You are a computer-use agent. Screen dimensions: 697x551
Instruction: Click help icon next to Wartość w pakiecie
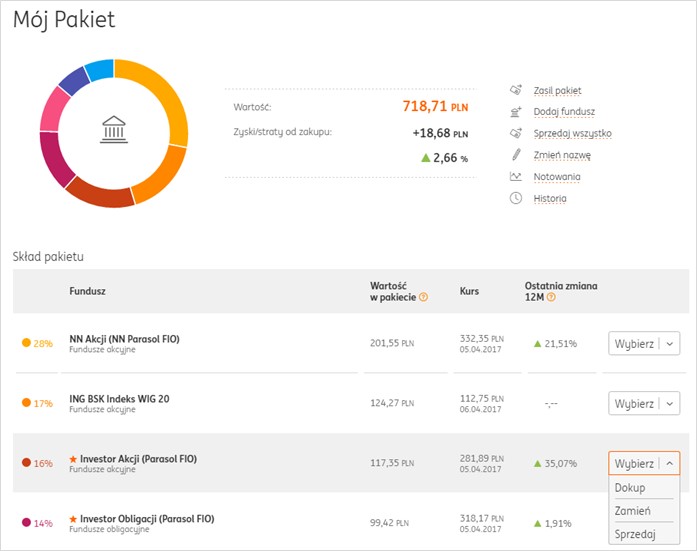point(424,297)
